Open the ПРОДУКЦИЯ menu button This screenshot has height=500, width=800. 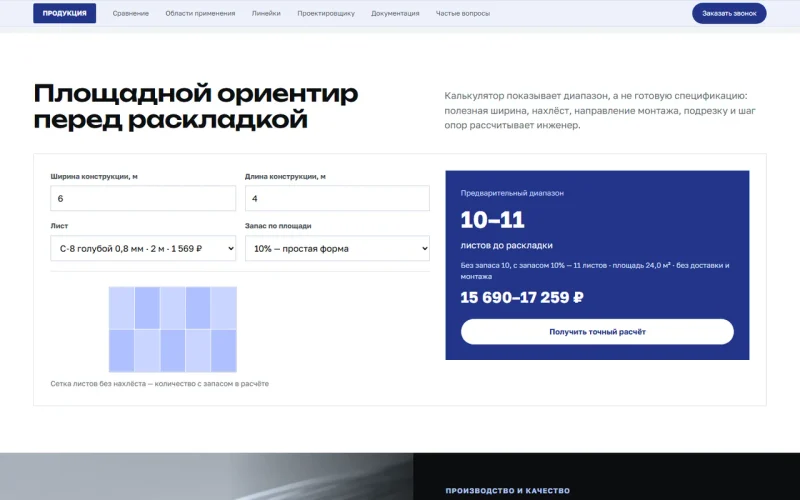tap(64, 13)
